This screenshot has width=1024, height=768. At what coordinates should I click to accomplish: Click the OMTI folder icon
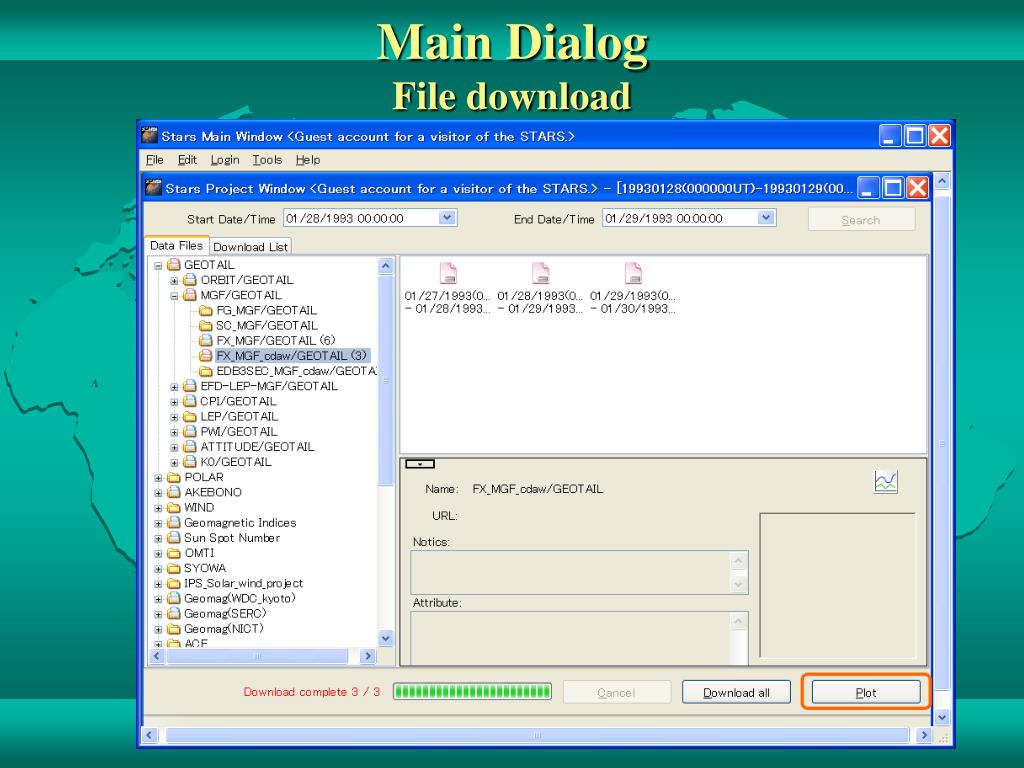(174, 552)
